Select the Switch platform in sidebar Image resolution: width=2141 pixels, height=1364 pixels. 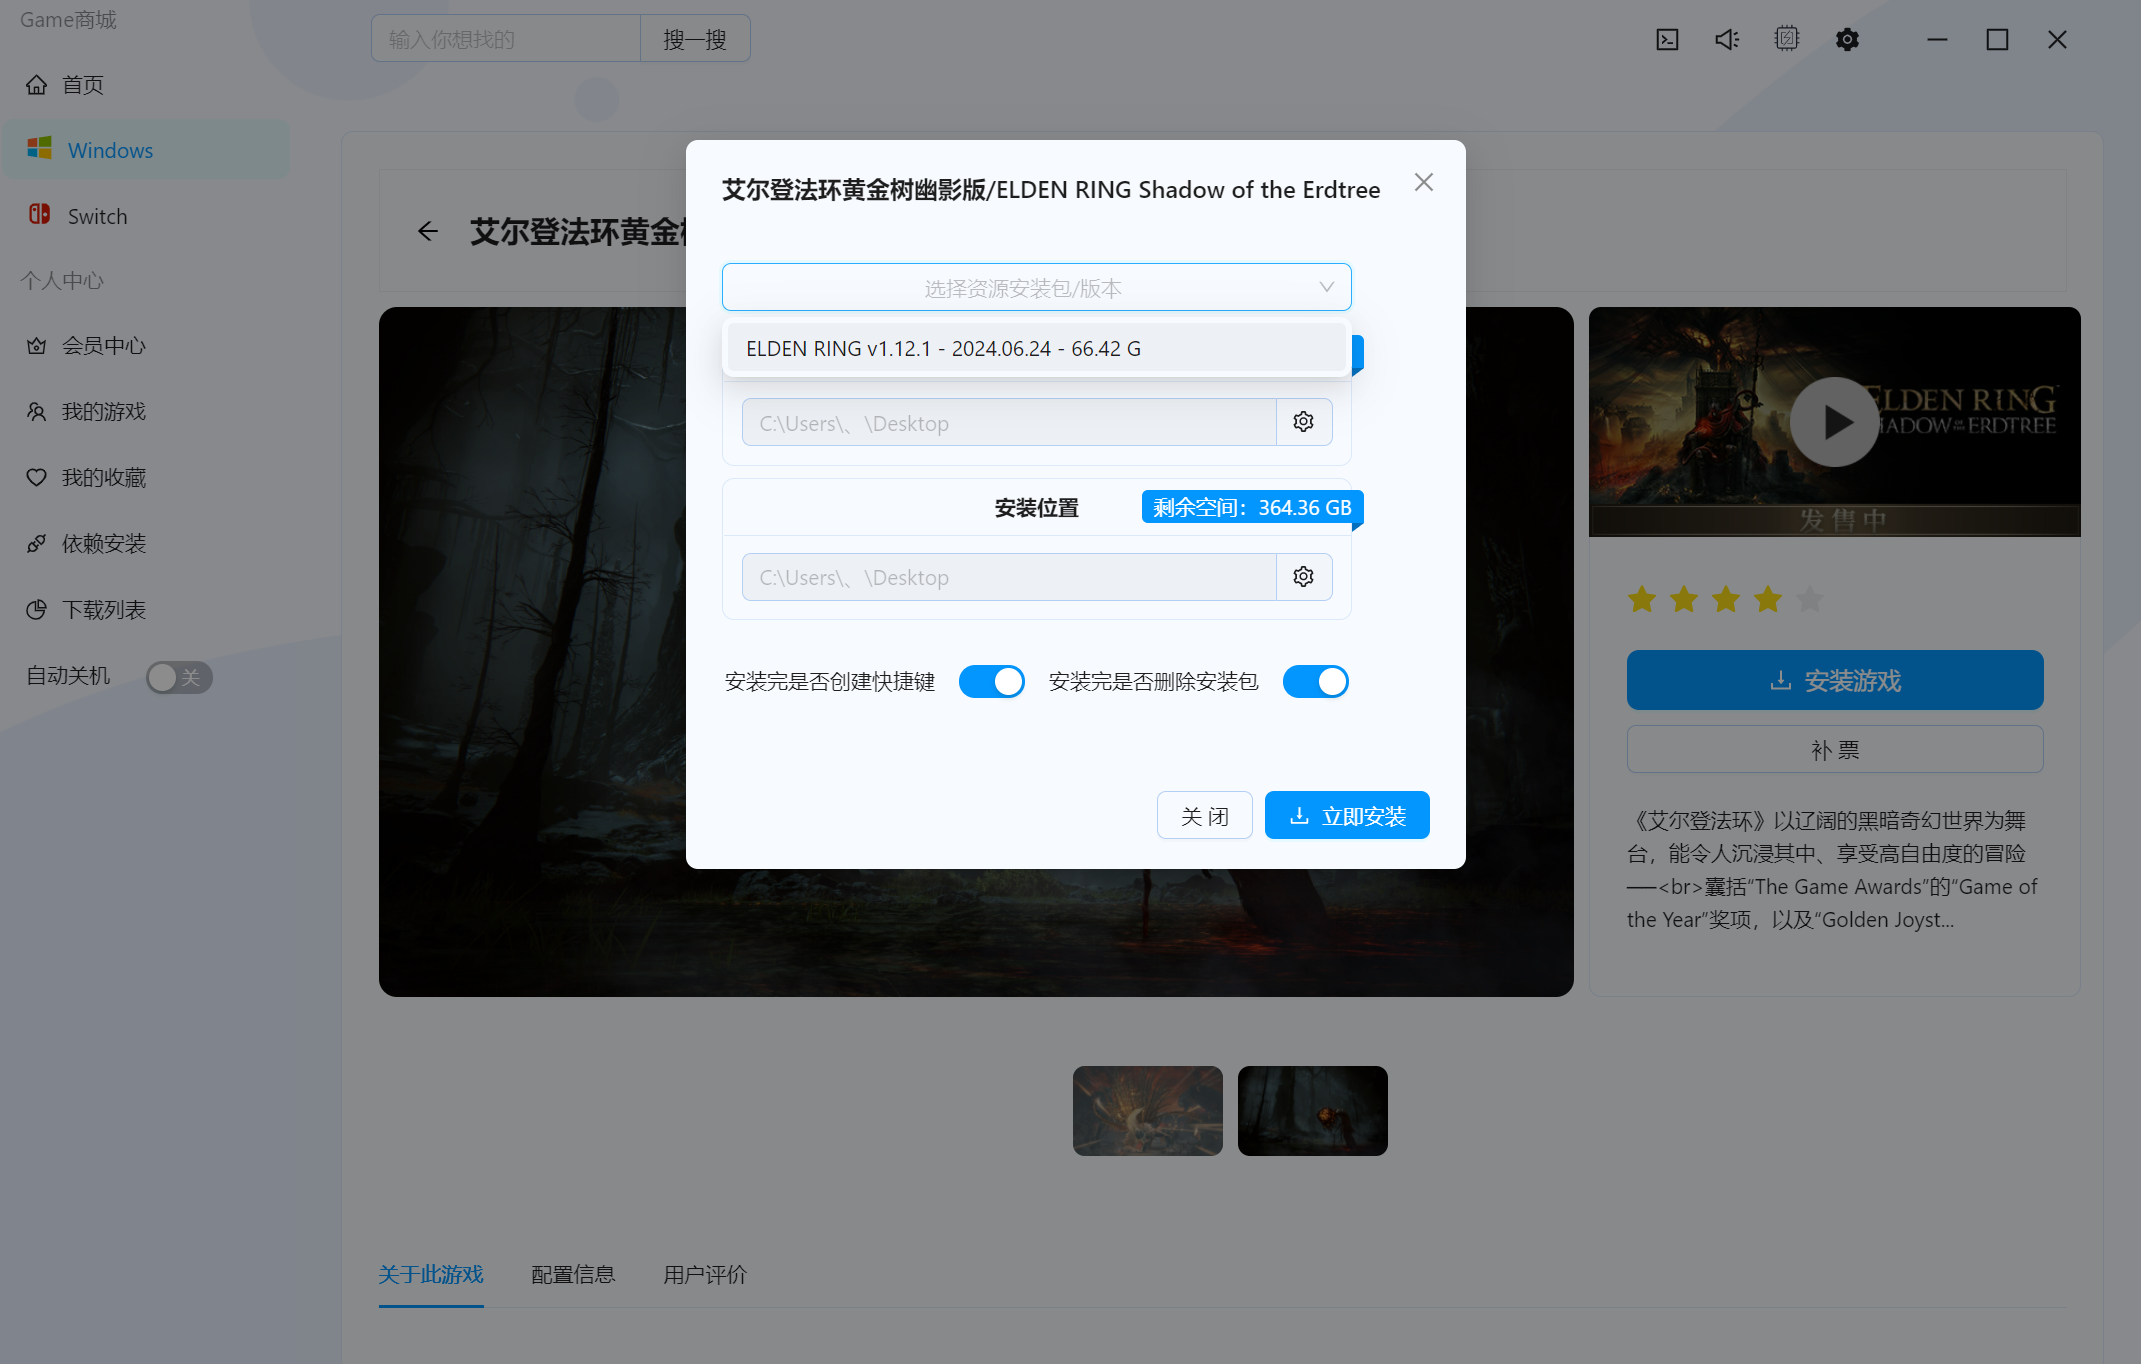tap(147, 216)
